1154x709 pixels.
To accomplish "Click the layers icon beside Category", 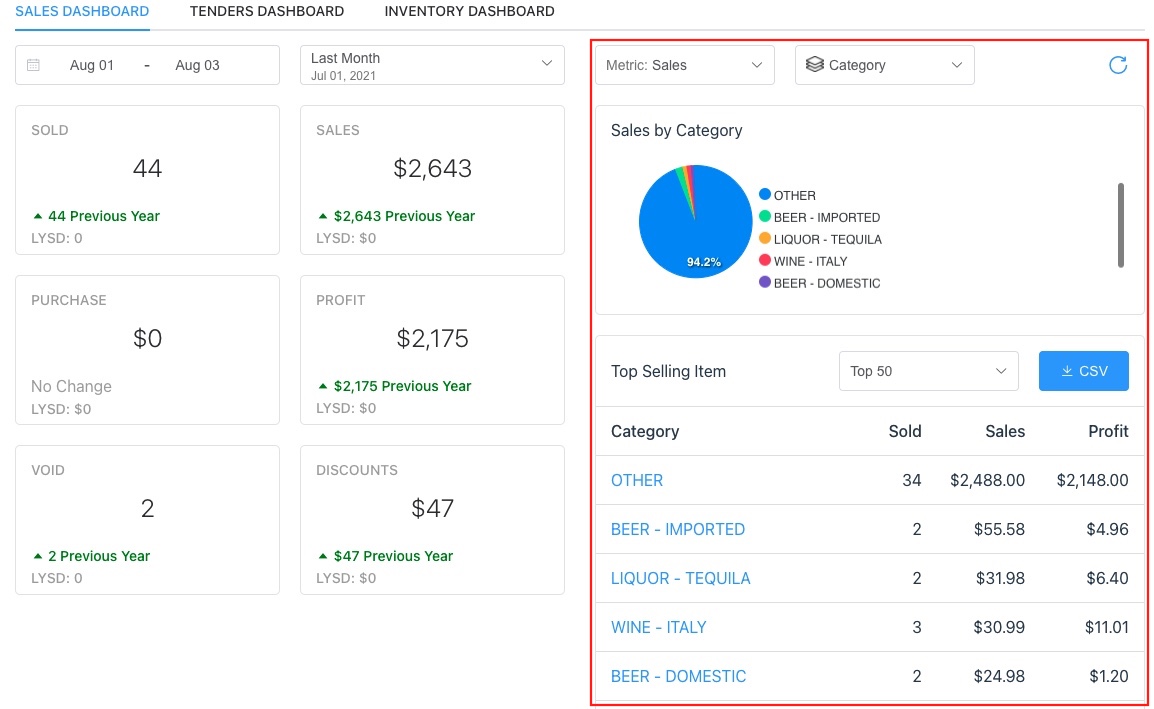I will pos(814,65).
